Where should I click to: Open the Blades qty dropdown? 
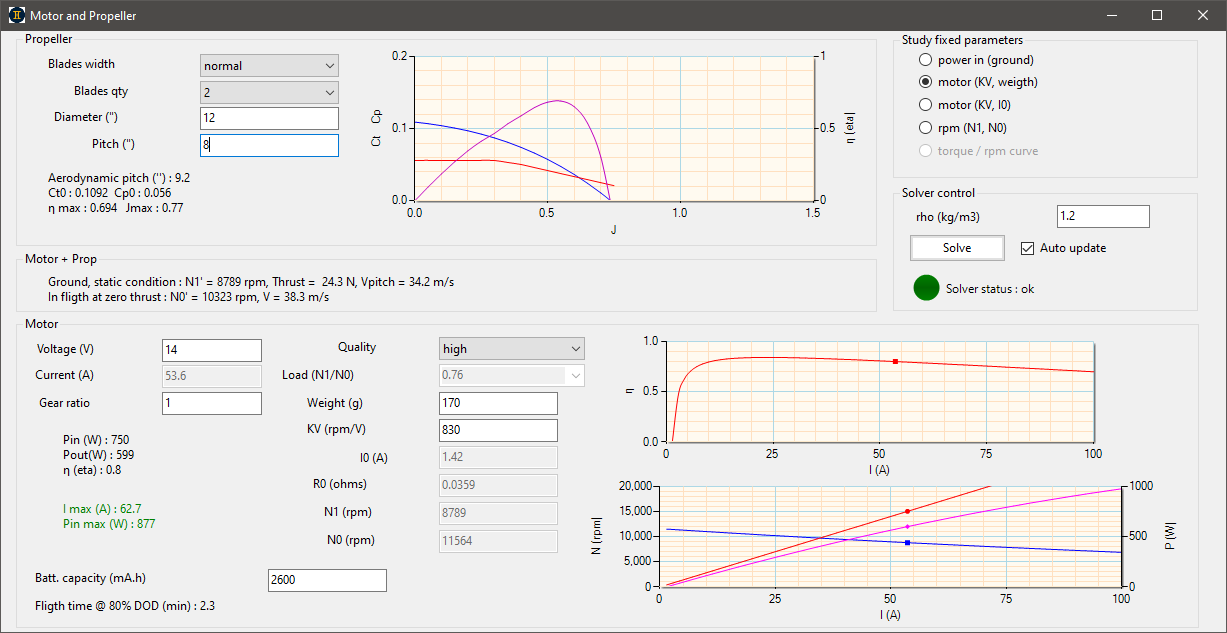(269, 92)
